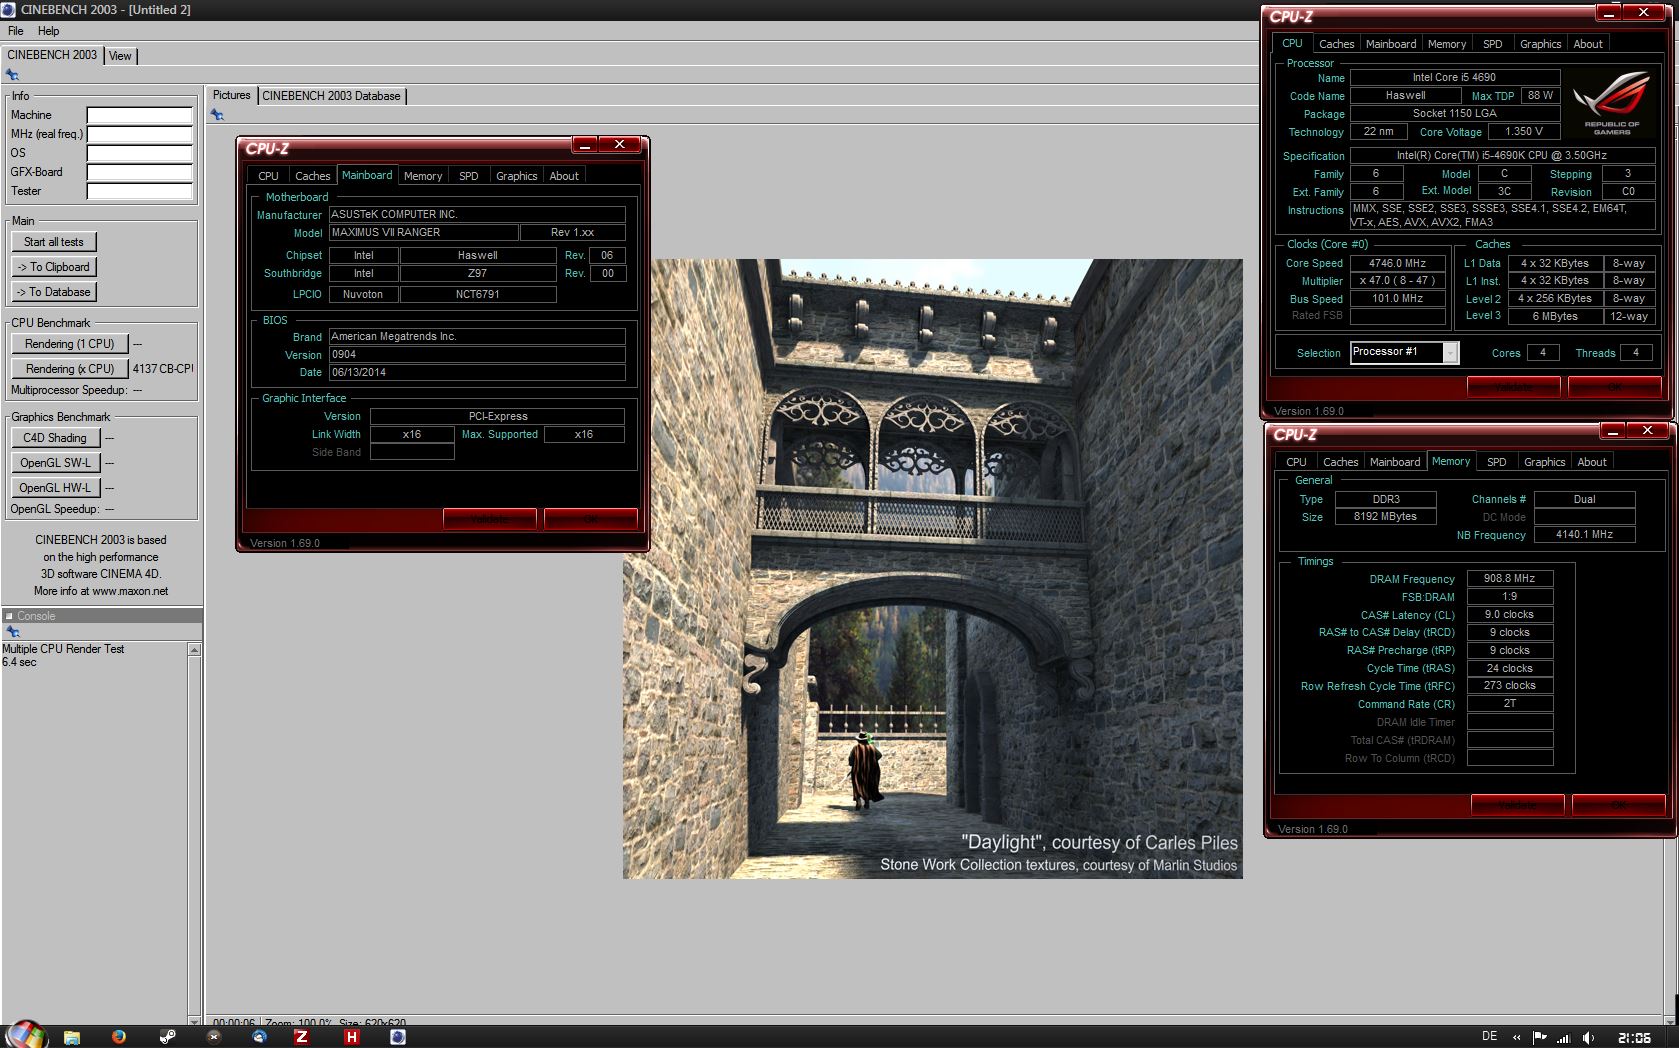Screen dimensions: 1679x1048
Task: Click the red H taskbar icon
Action: 351,1037
